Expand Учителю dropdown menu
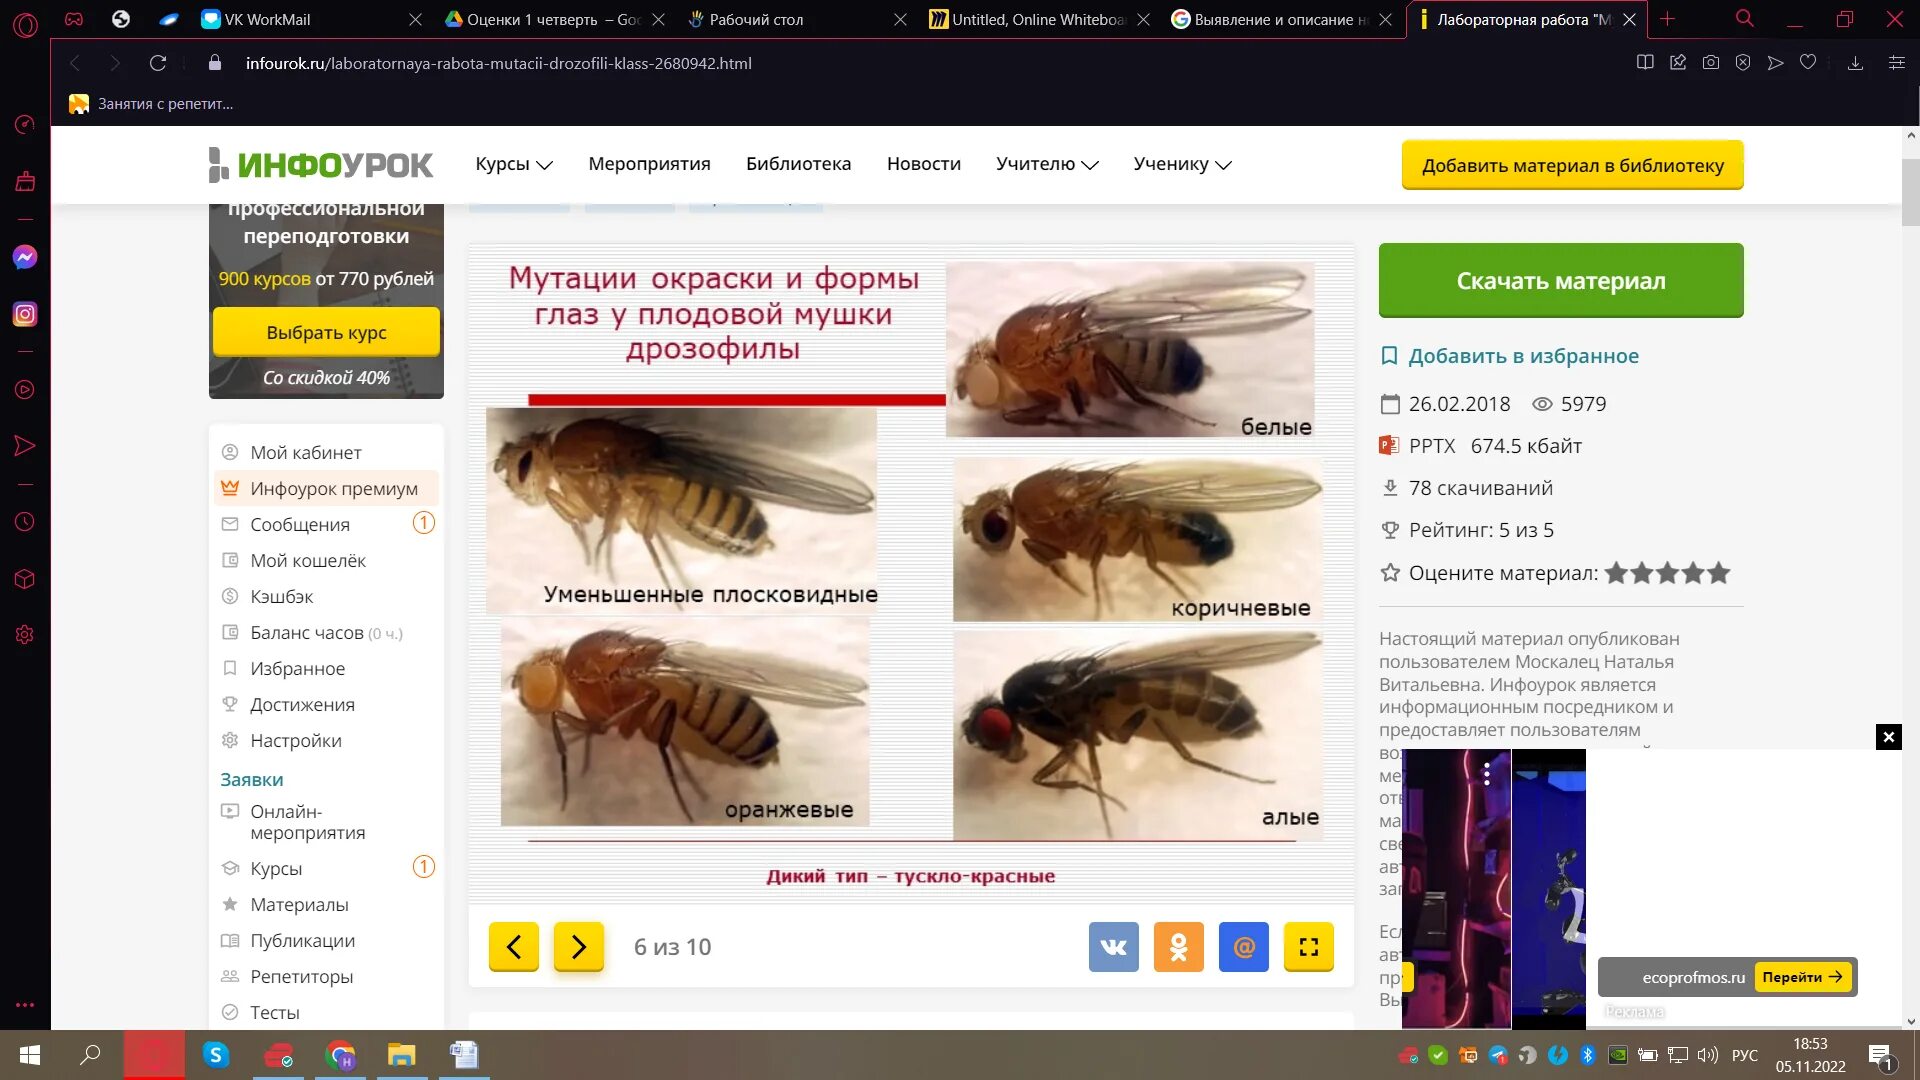The width and height of the screenshot is (1920, 1080). pyautogui.click(x=1046, y=164)
